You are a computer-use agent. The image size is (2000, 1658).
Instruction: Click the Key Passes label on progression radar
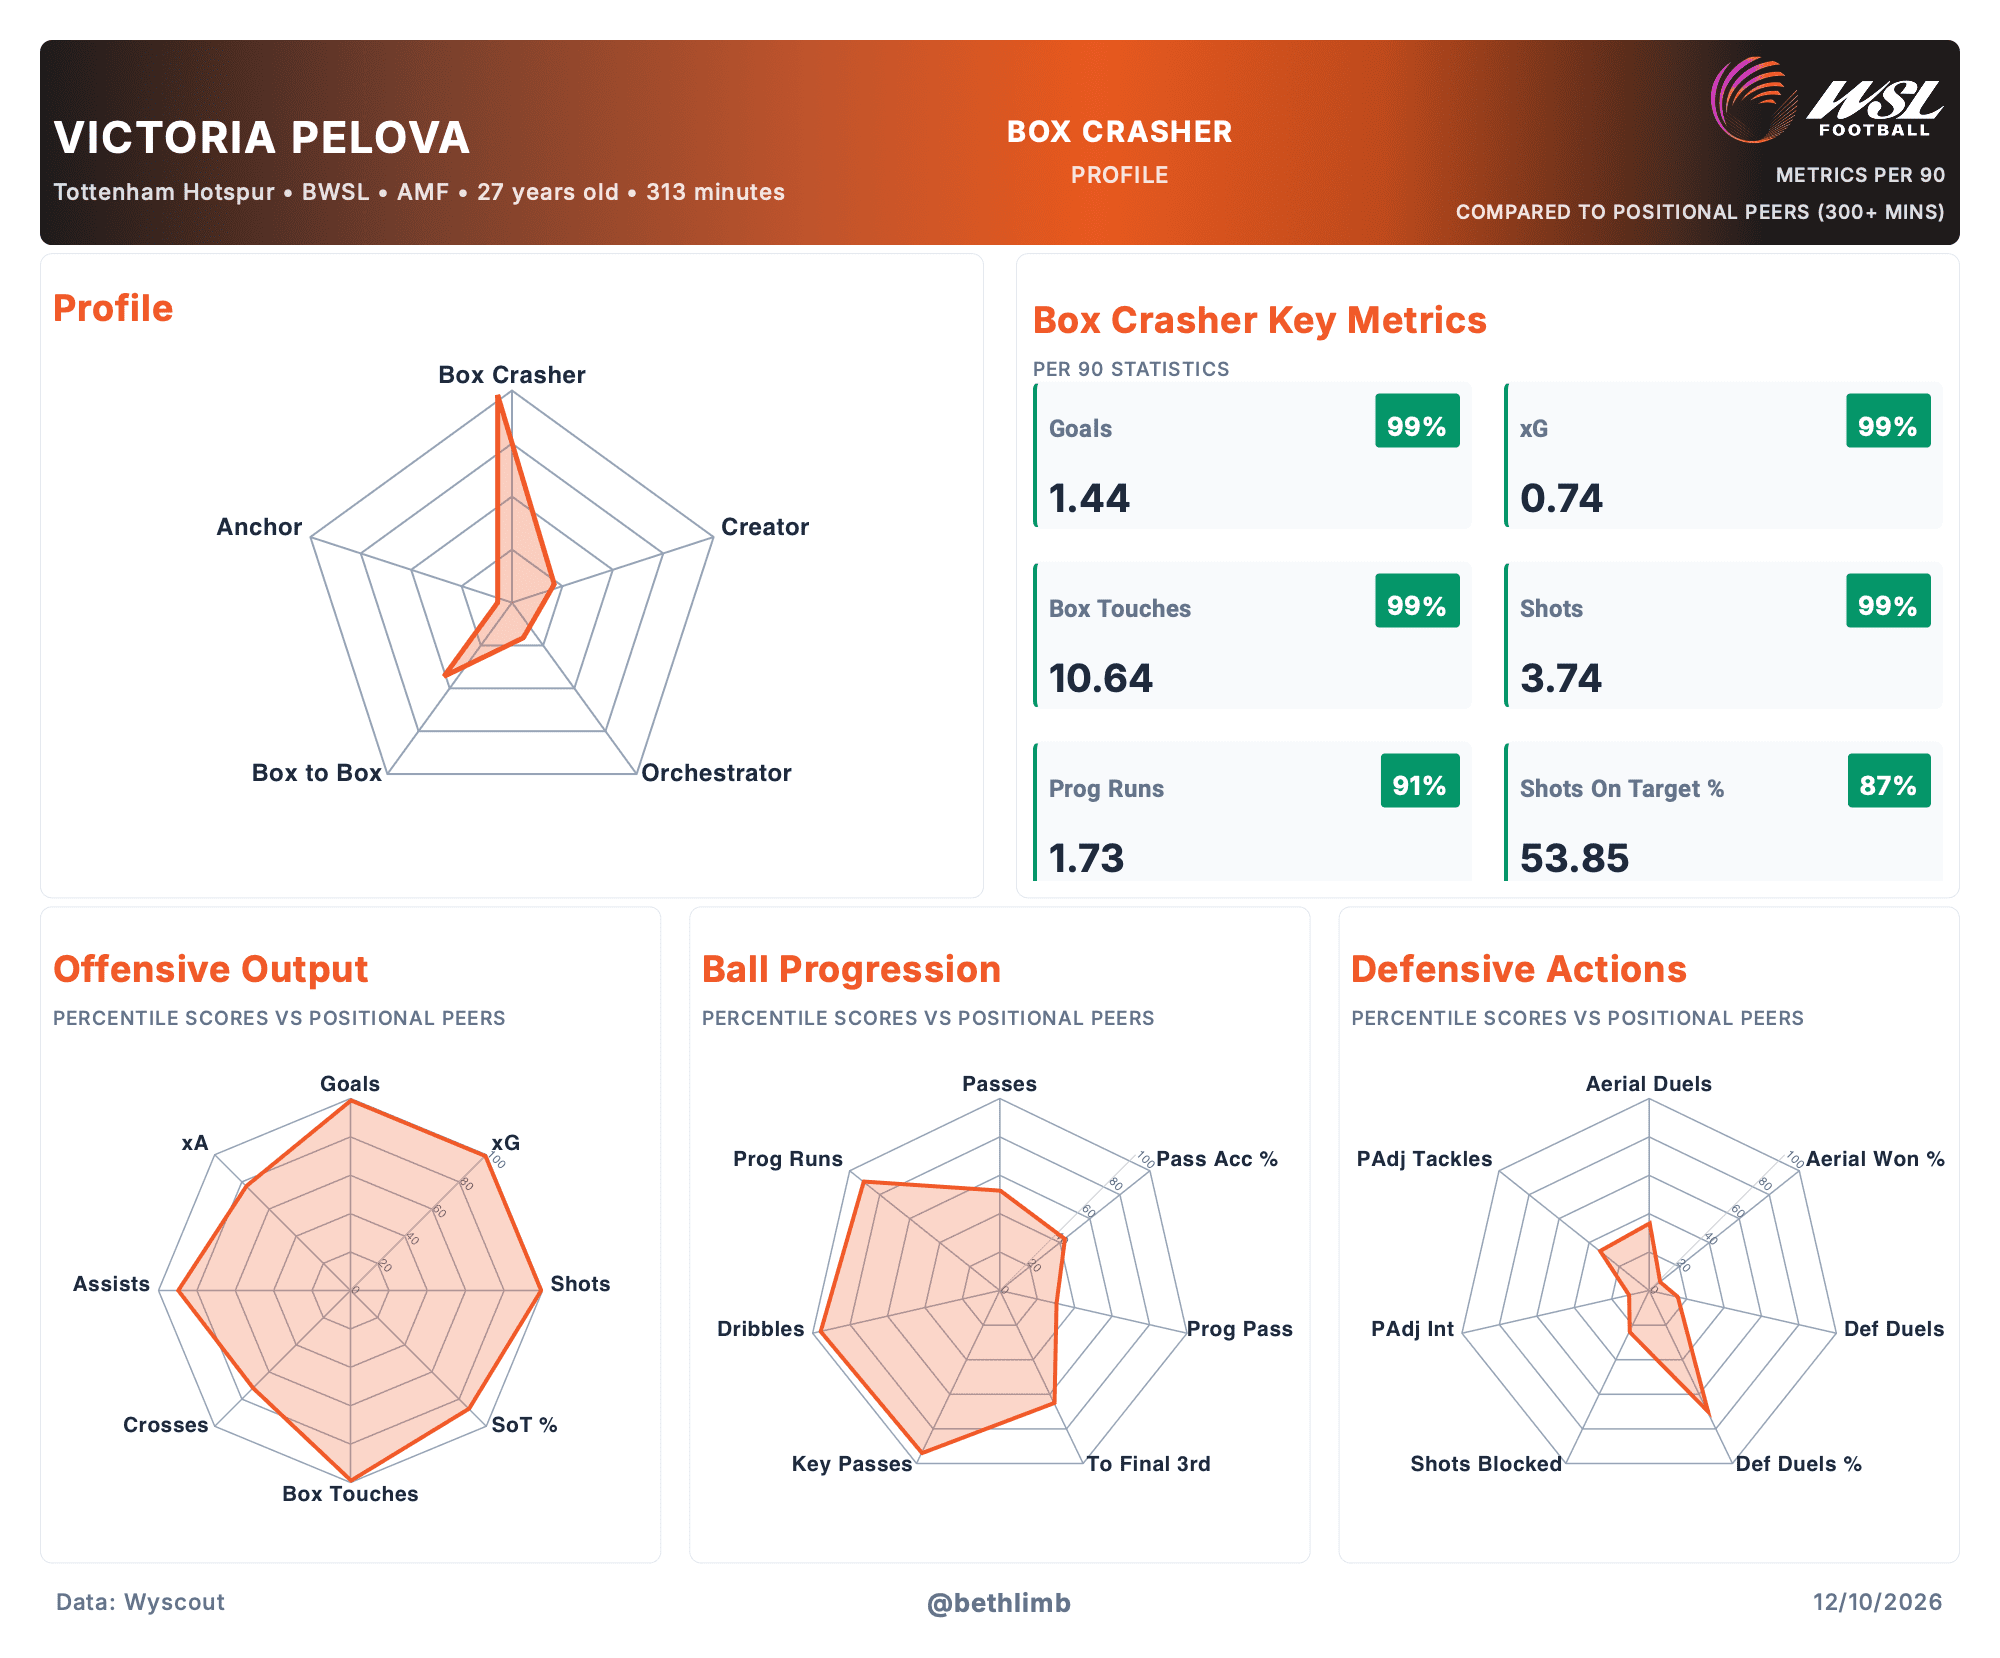coord(852,1464)
